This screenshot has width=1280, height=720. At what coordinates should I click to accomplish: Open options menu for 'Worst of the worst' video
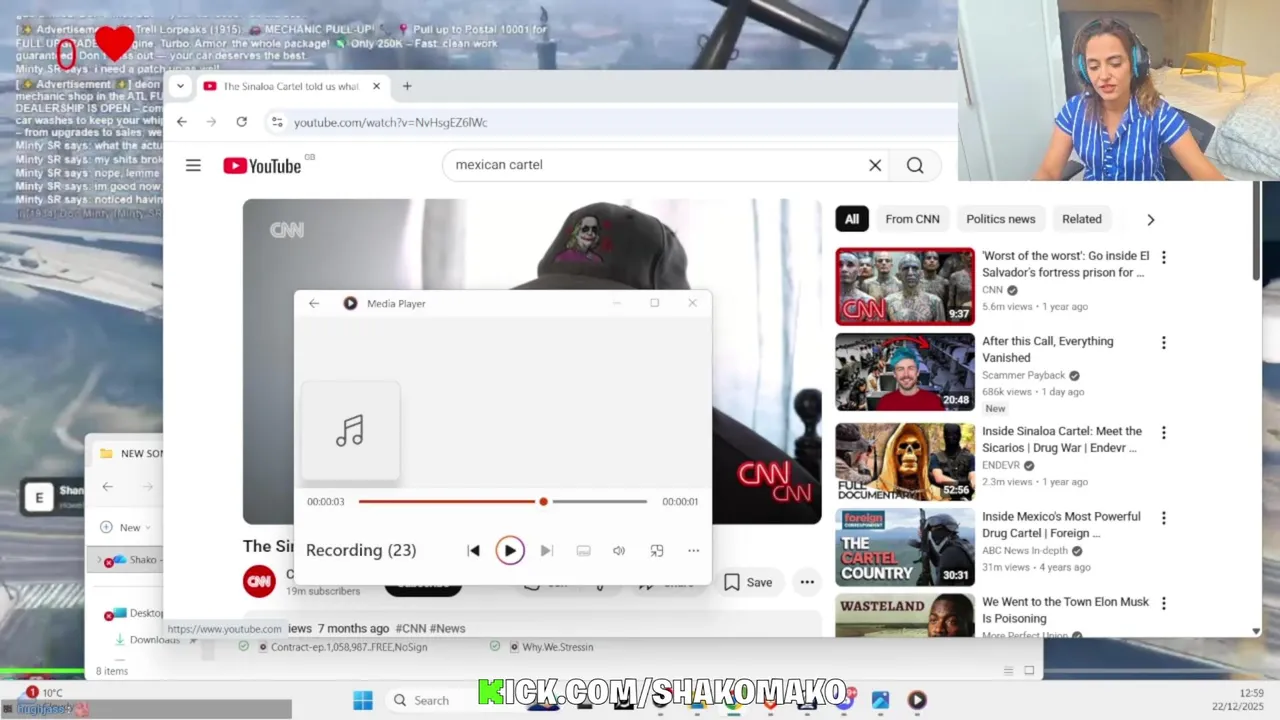(1163, 257)
